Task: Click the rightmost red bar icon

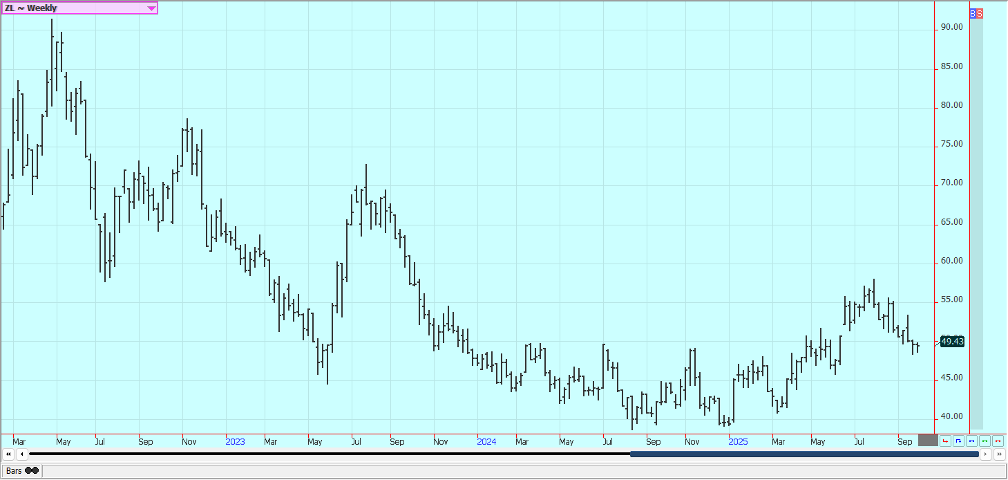Action: [x=997, y=440]
